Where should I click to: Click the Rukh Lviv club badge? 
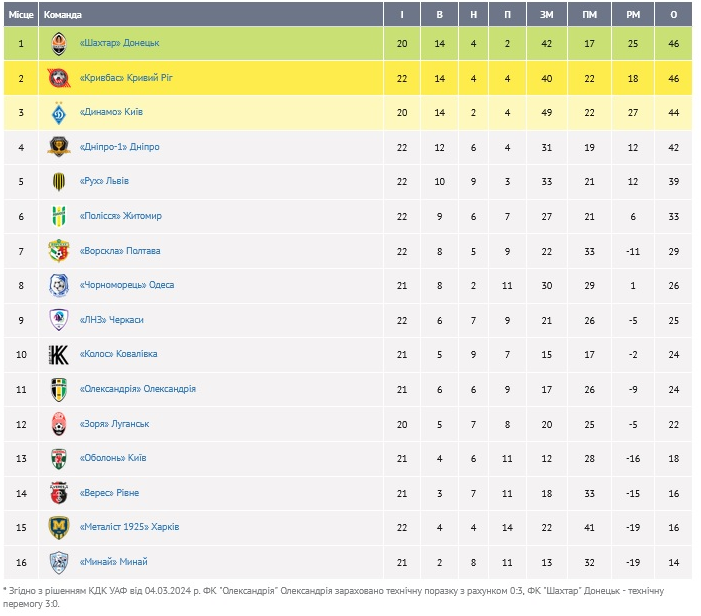click(x=59, y=181)
